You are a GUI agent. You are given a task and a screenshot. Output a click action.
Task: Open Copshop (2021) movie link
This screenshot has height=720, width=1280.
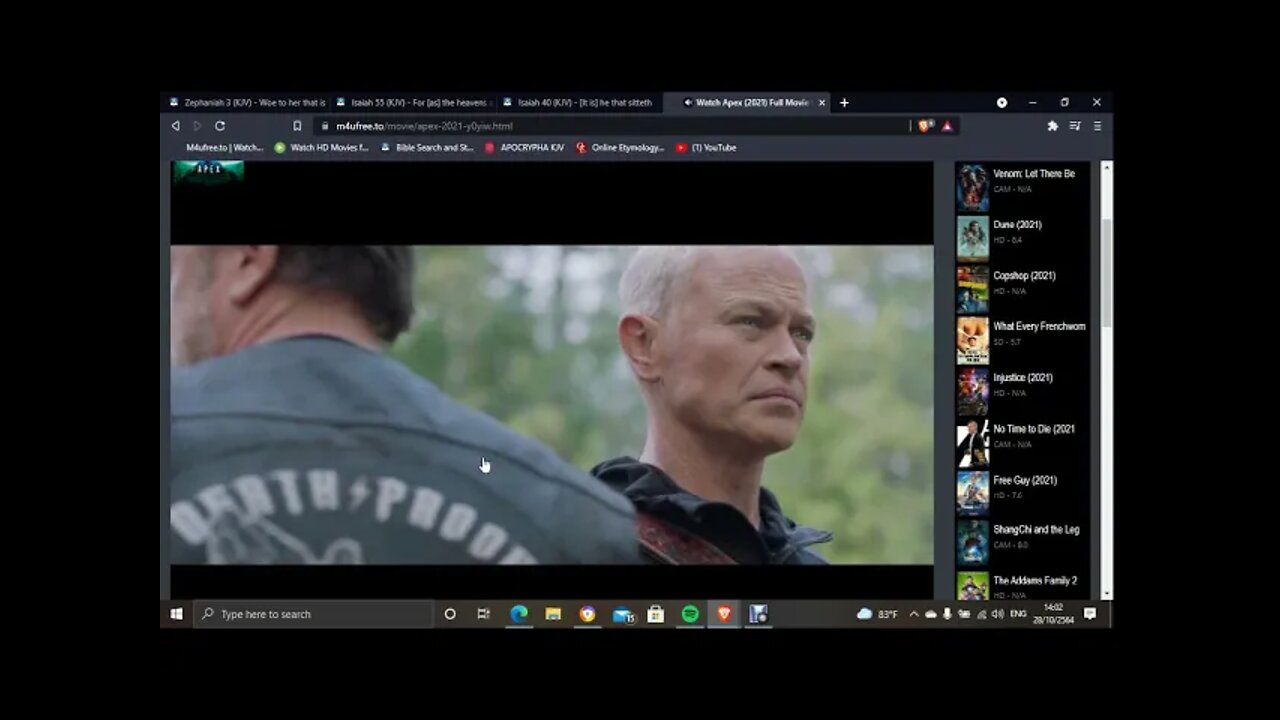click(1024, 276)
